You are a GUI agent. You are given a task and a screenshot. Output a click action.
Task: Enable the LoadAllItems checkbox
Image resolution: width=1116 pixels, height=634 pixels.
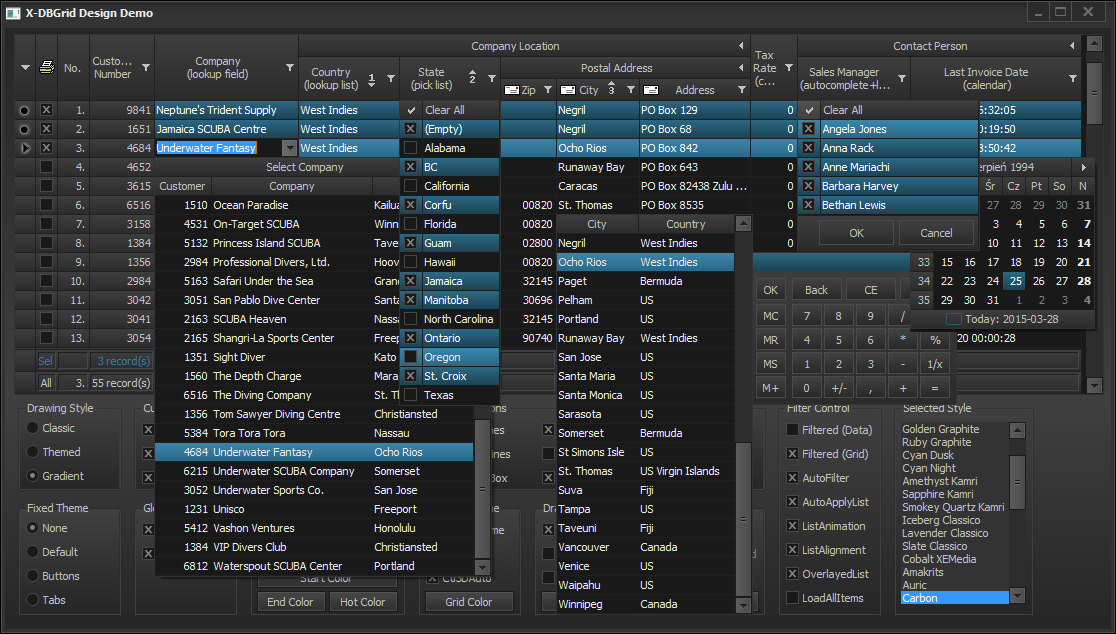coord(793,598)
